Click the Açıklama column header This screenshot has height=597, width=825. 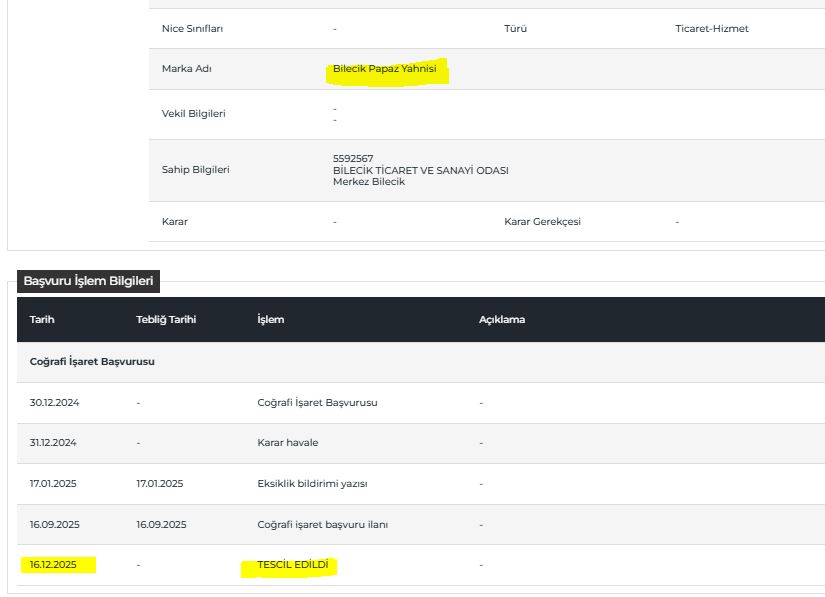click(501, 320)
